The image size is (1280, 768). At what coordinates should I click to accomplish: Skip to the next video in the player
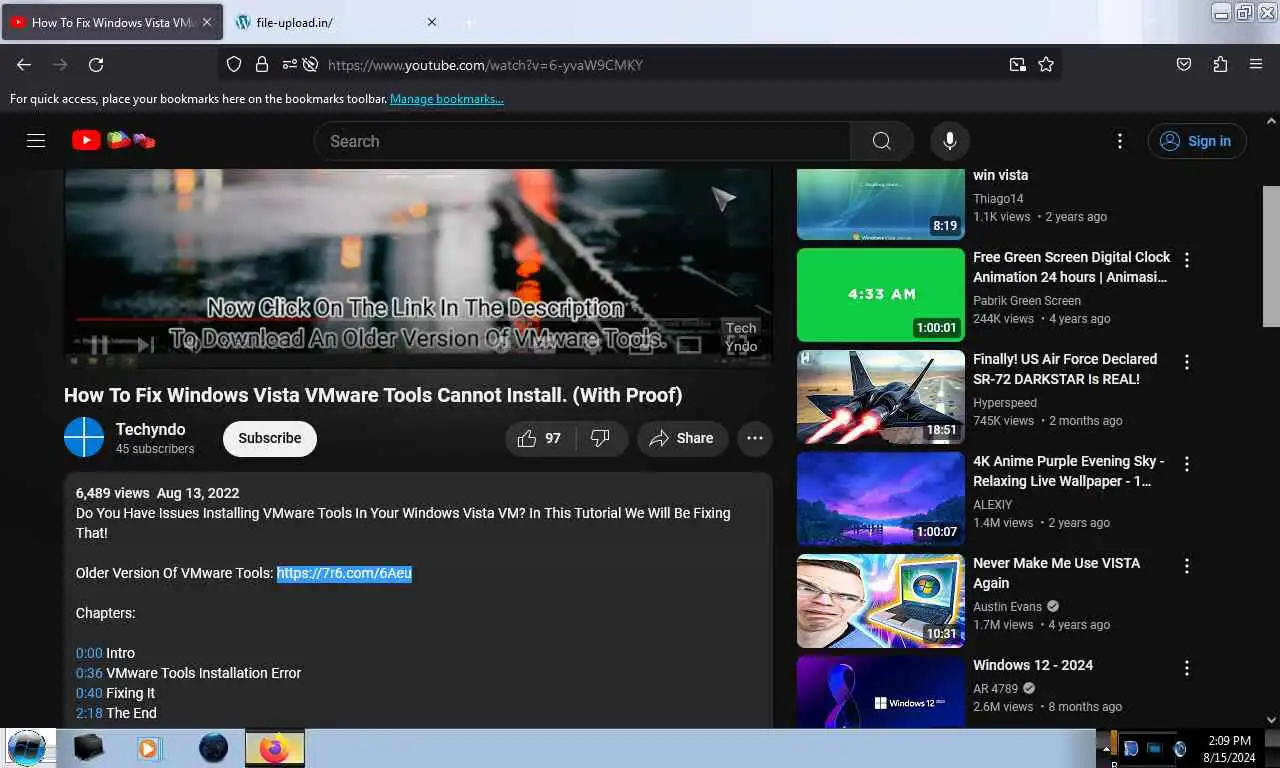click(146, 345)
